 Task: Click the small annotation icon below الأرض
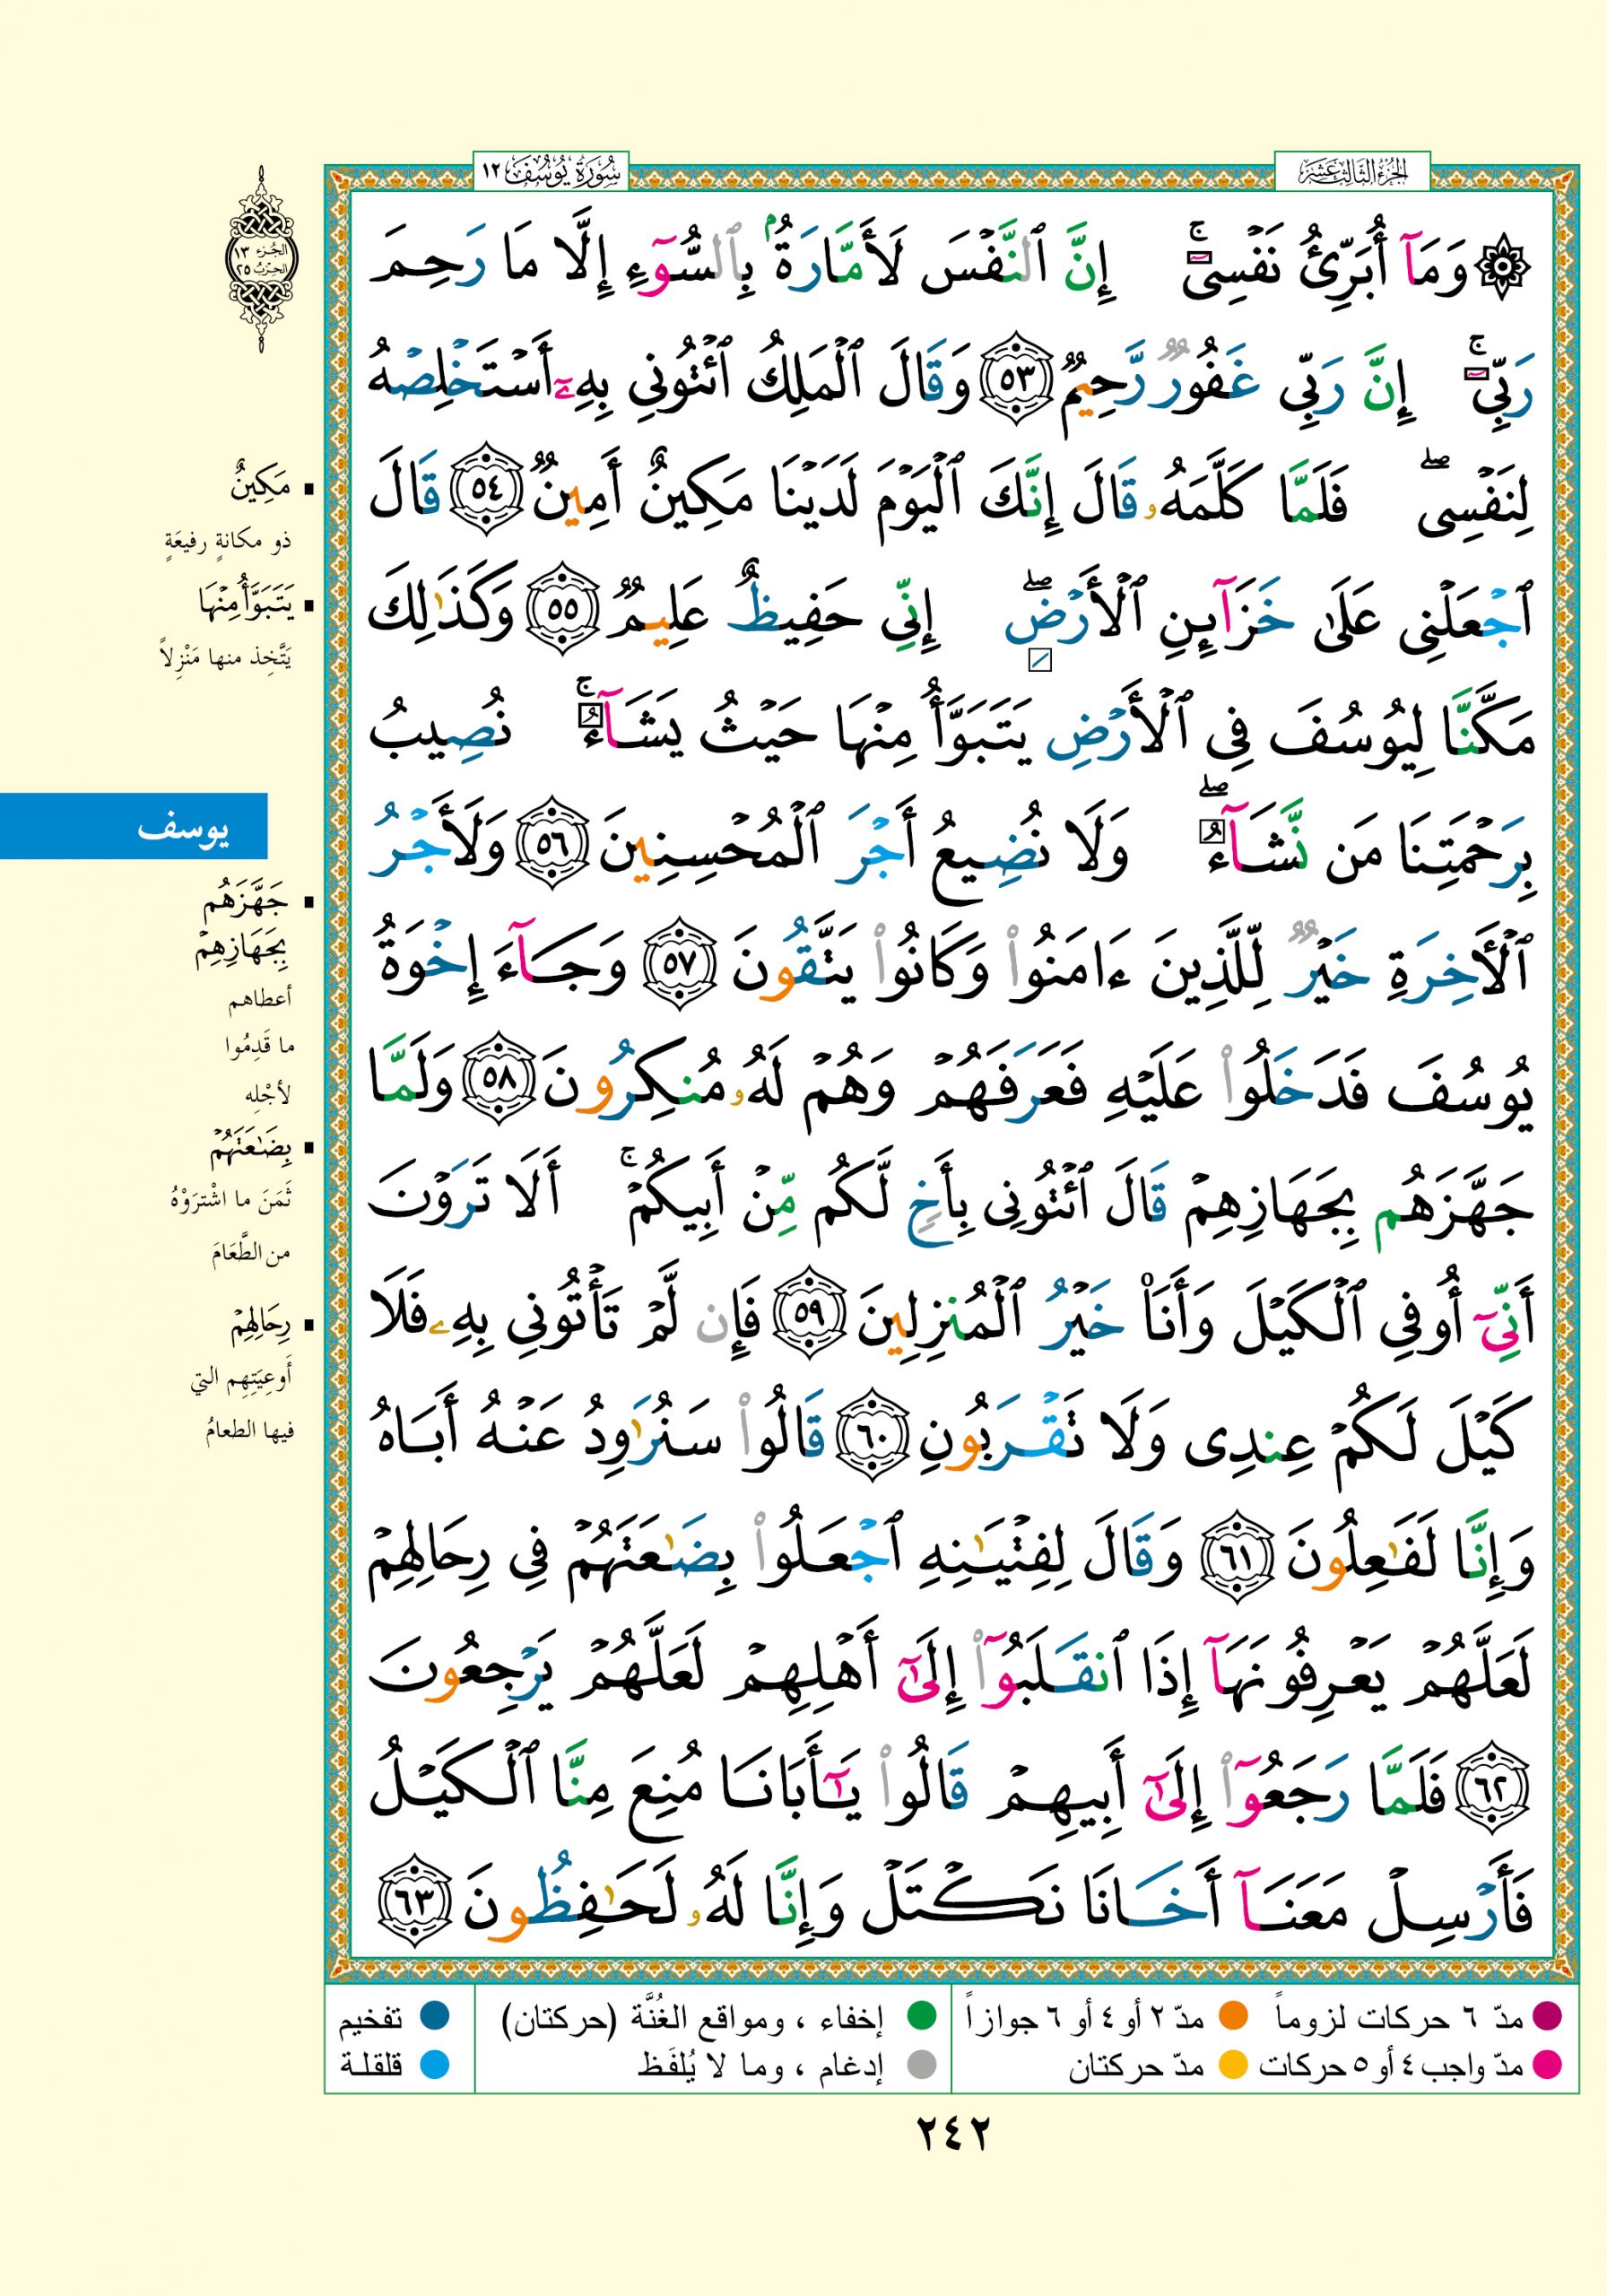point(1041,660)
